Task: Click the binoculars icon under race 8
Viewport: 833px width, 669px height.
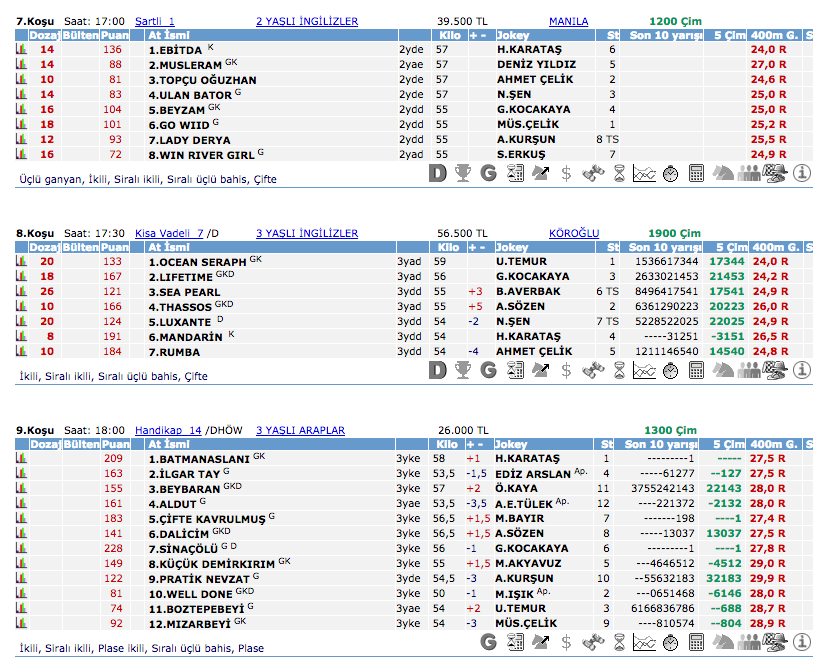Action: pyautogui.click(x=593, y=370)
